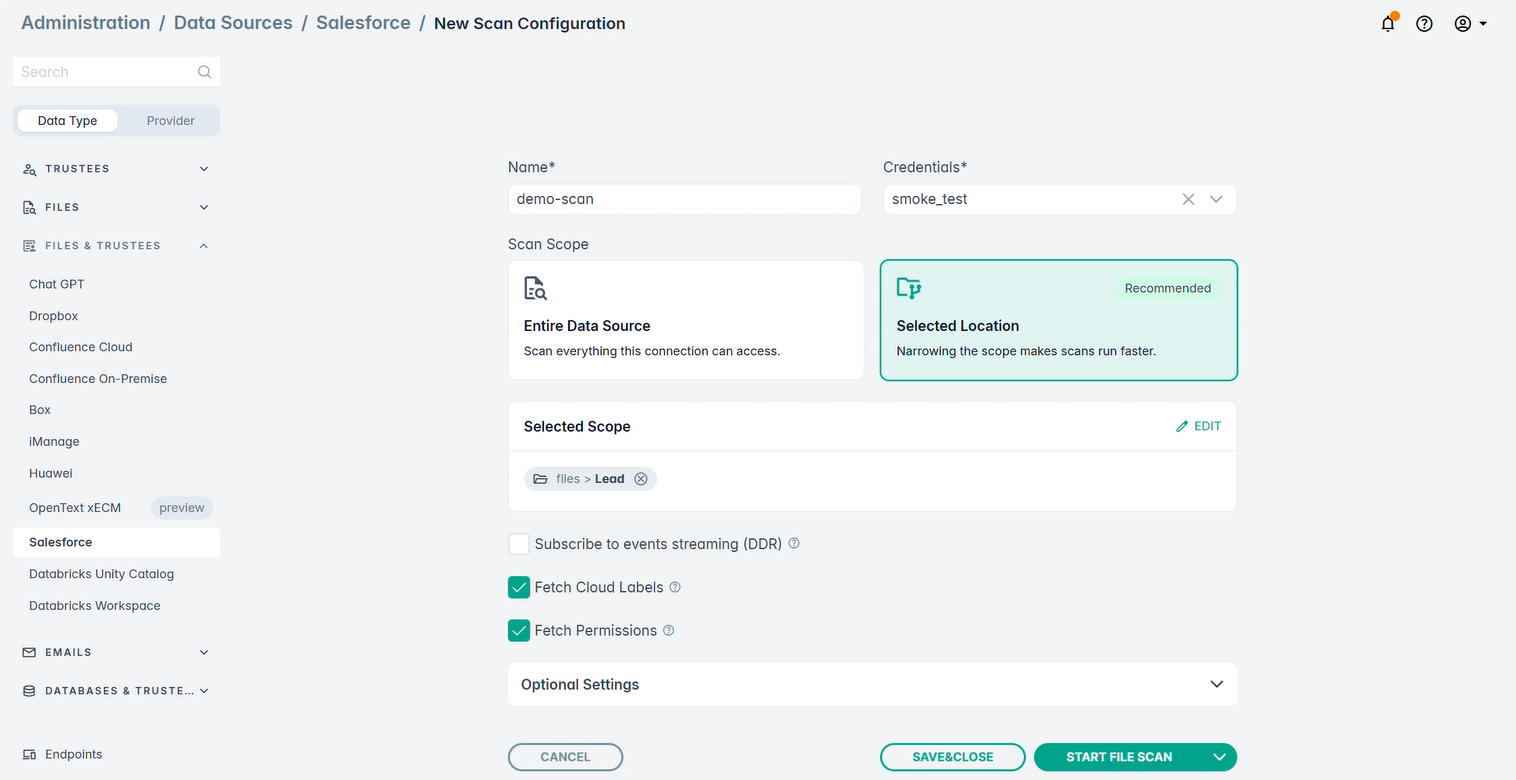The image size is (1516, 780).
Task: Click the Emails envelope icon
Action: 29,652
